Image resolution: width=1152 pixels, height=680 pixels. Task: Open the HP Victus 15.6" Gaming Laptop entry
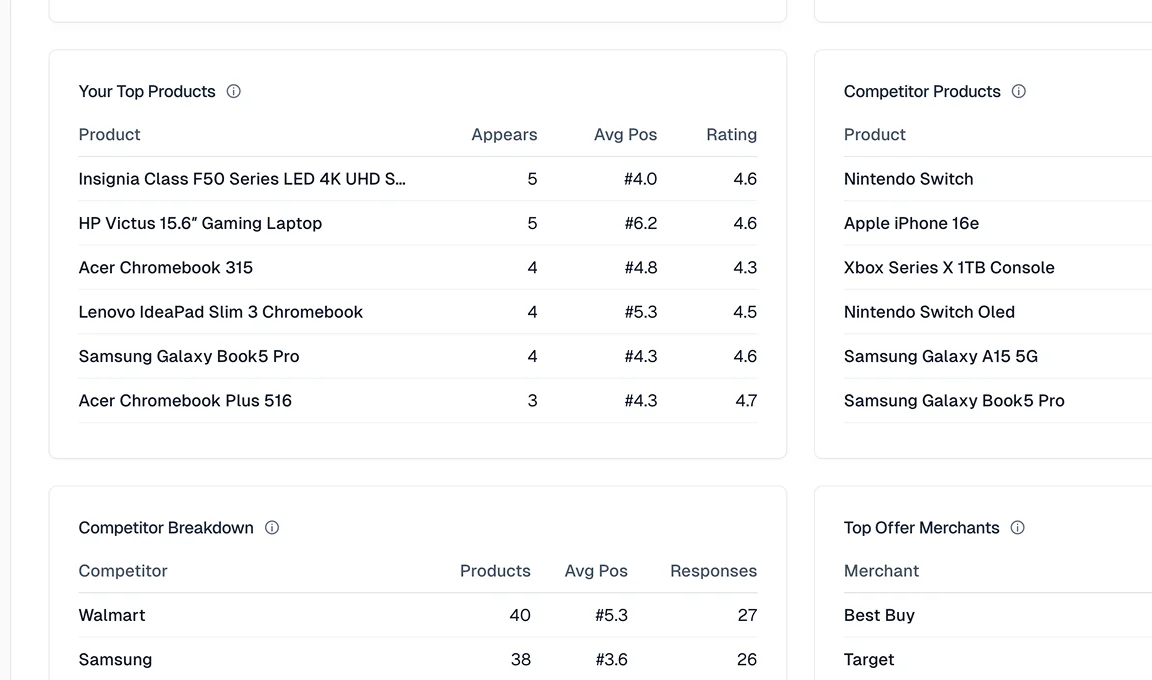click(x=199, y=223)
